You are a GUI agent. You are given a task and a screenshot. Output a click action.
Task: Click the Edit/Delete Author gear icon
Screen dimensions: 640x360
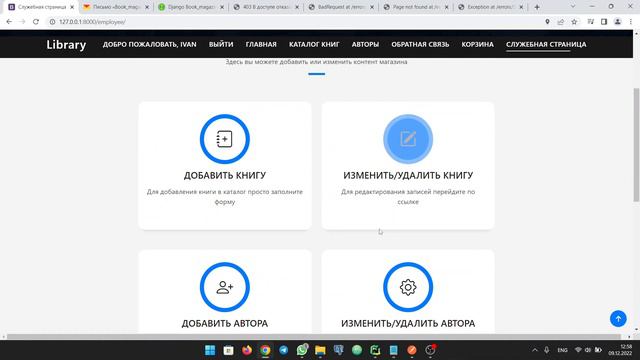point(408,287)
